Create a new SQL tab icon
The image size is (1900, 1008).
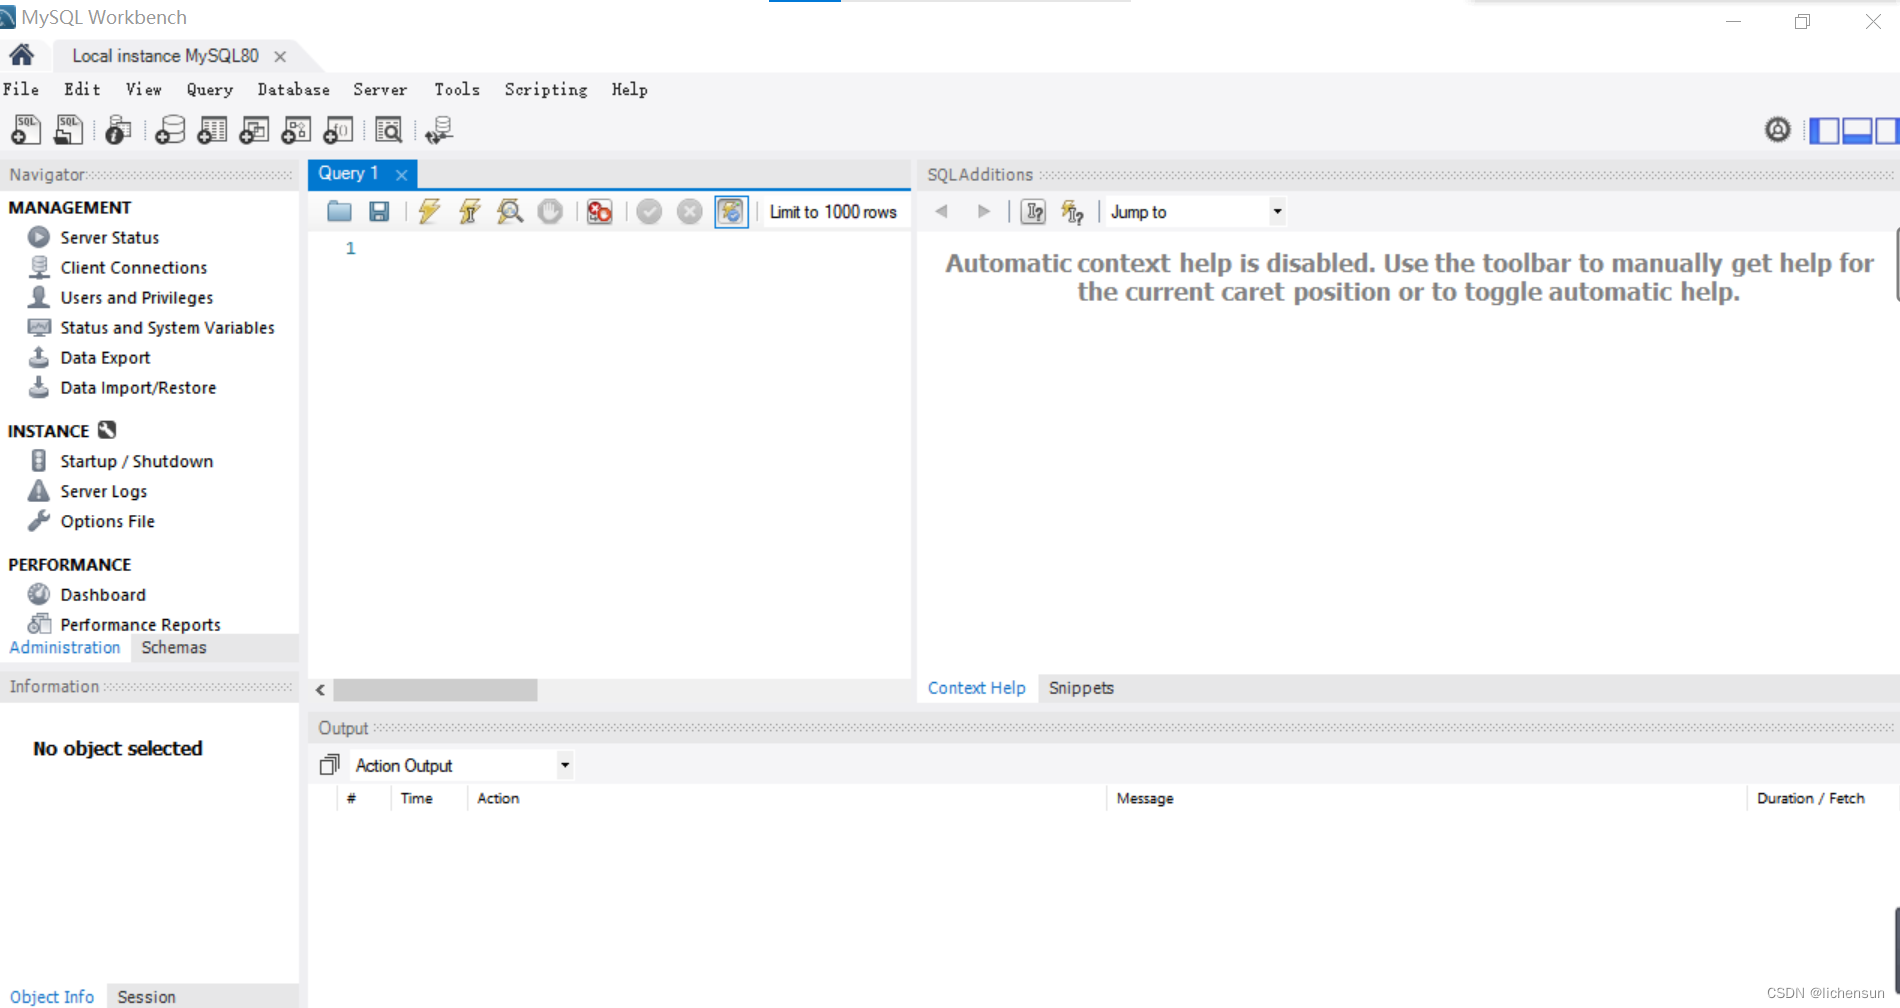click(26, 130)
